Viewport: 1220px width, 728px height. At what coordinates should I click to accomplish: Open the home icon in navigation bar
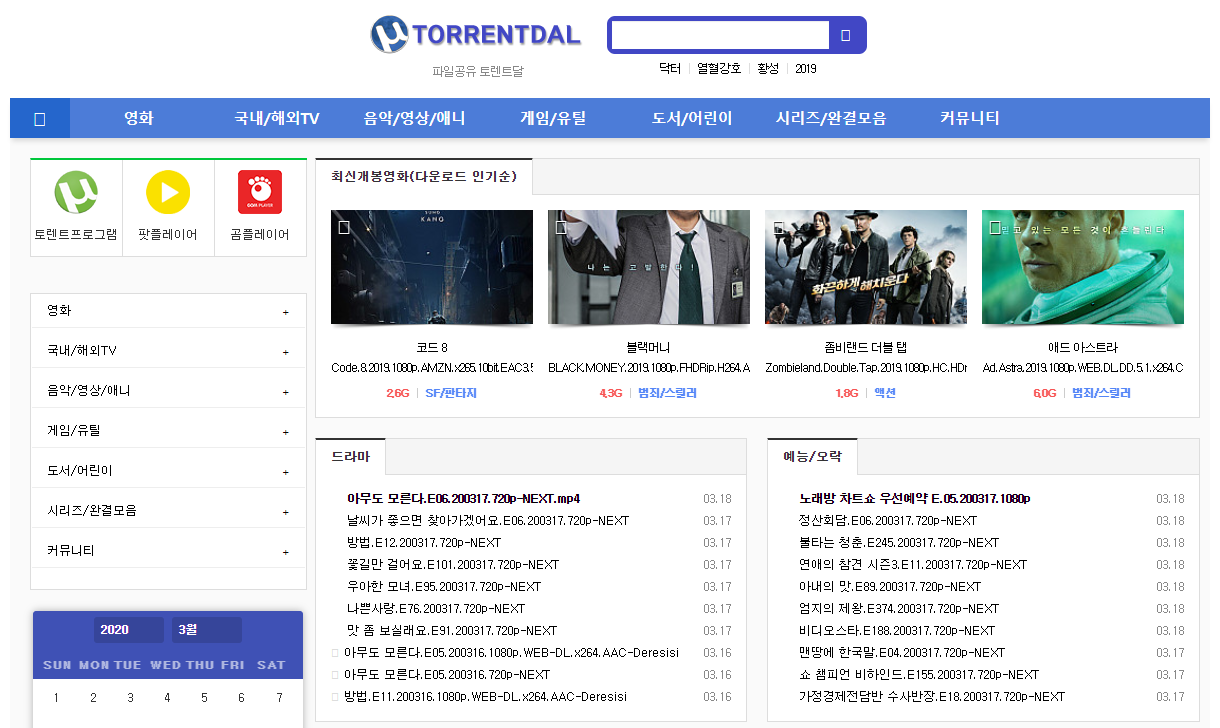tap(40, 118)
